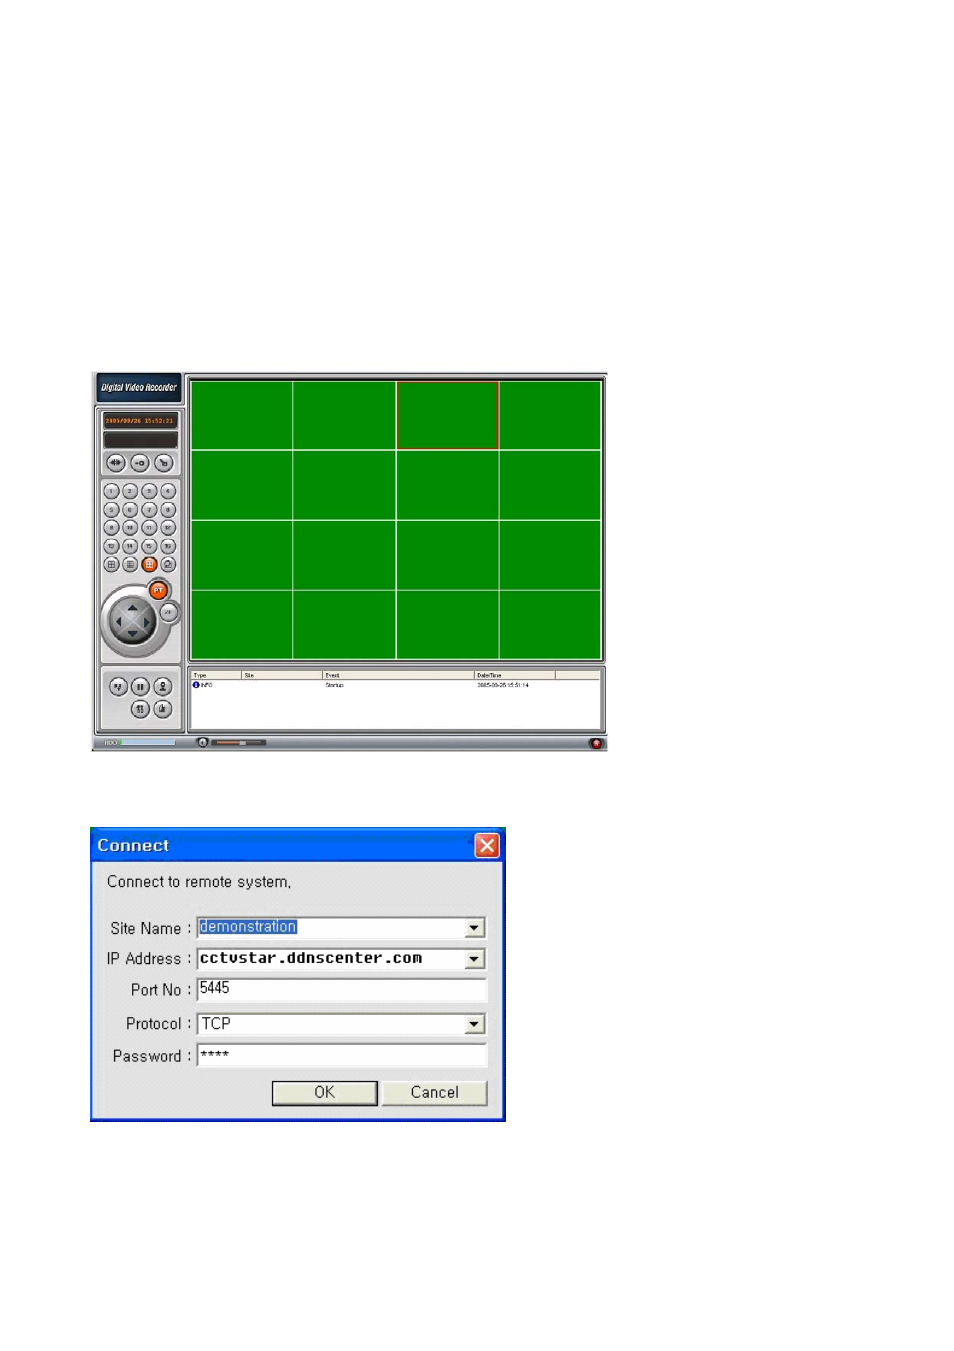
Task: Click the bottom-left button in lower control group
Action: coord(140,709)
